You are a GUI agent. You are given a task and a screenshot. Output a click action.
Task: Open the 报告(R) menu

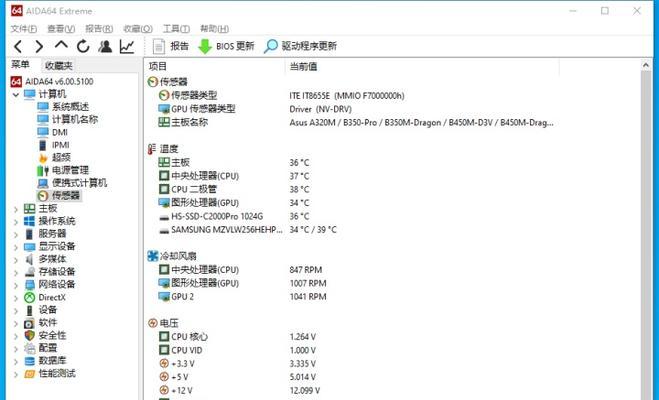(x=99, y=29)
